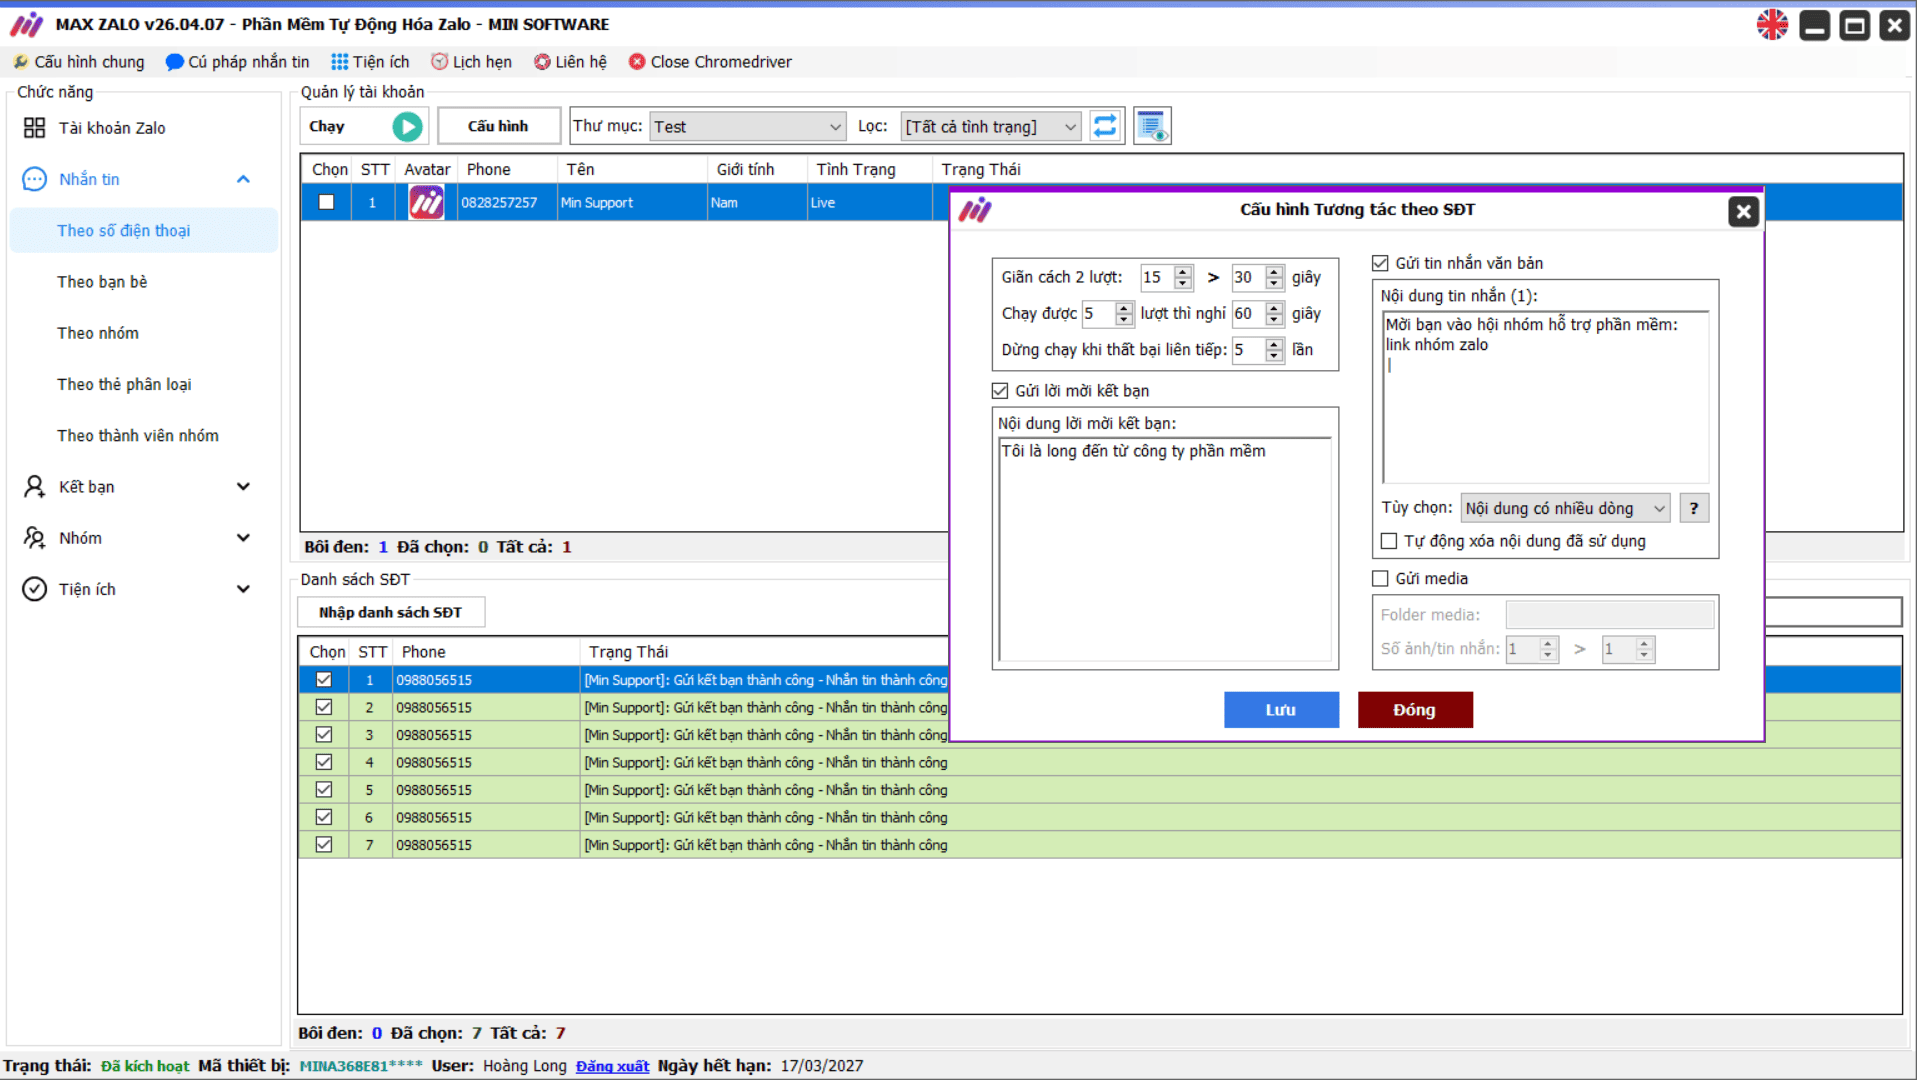Close the Cấu hình Tương tác dialog

click(1743, 211)
